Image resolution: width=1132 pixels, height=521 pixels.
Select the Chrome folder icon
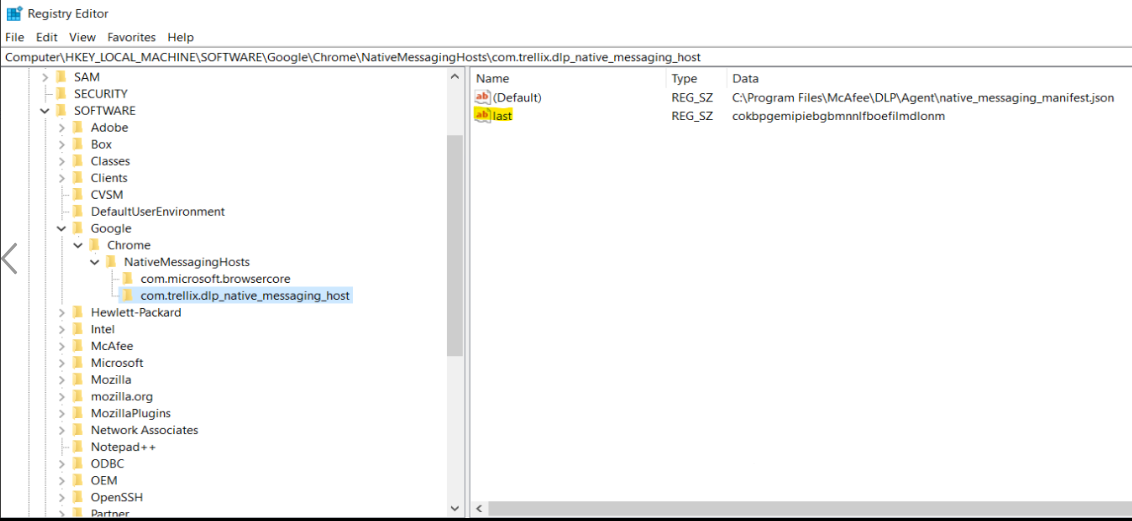[95, 245]
